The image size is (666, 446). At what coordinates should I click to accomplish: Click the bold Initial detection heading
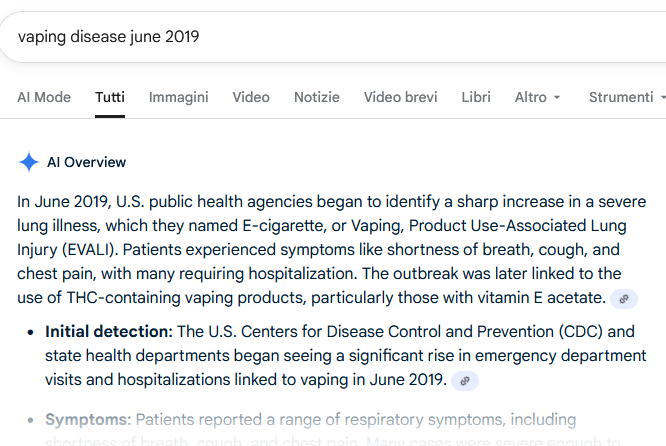point(109,331)
